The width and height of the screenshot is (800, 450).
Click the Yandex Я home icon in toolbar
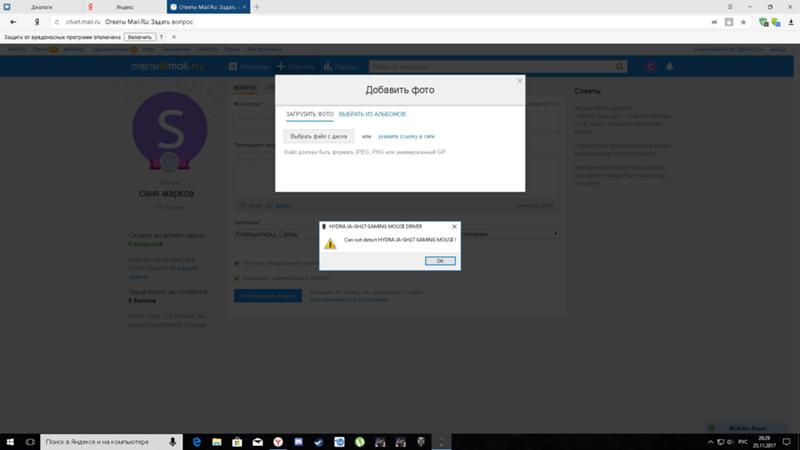click(x=37, y=22)
